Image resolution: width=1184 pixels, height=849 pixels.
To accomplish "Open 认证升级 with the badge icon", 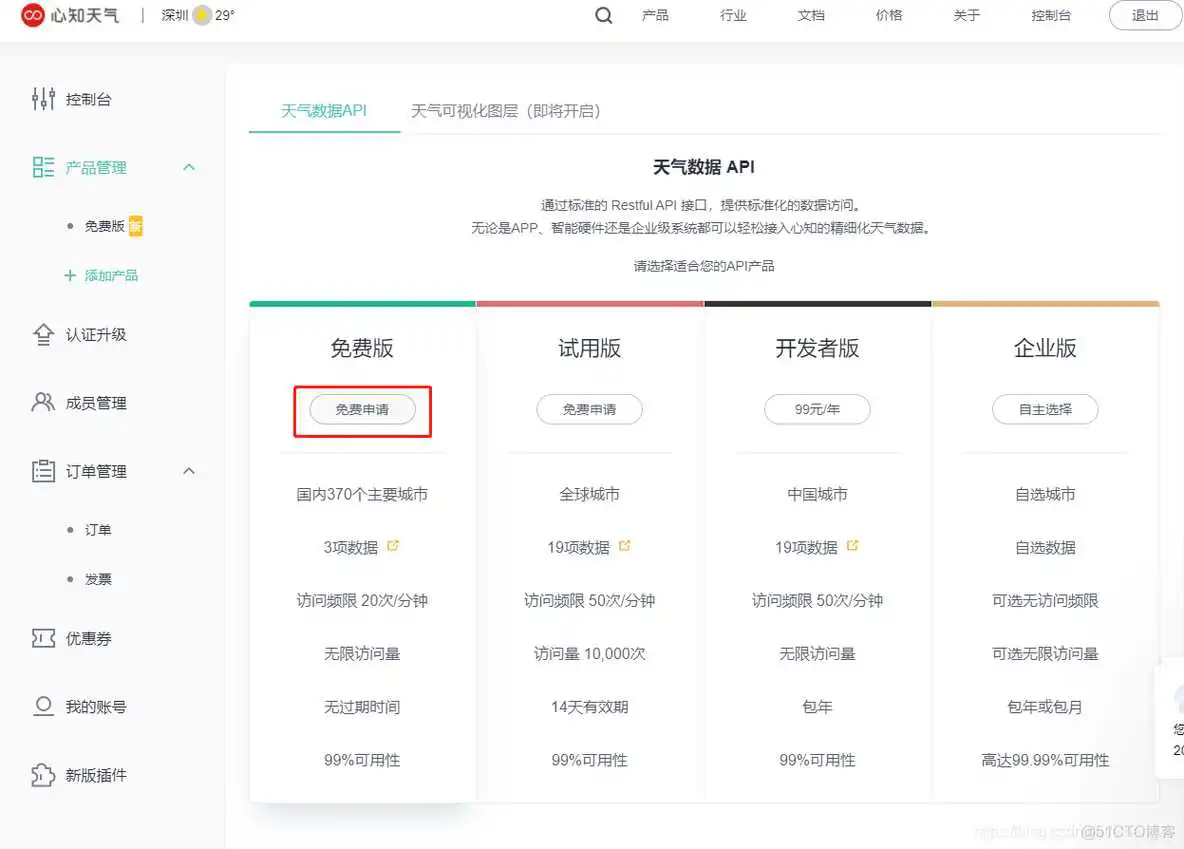I will [x=42, y=335].
